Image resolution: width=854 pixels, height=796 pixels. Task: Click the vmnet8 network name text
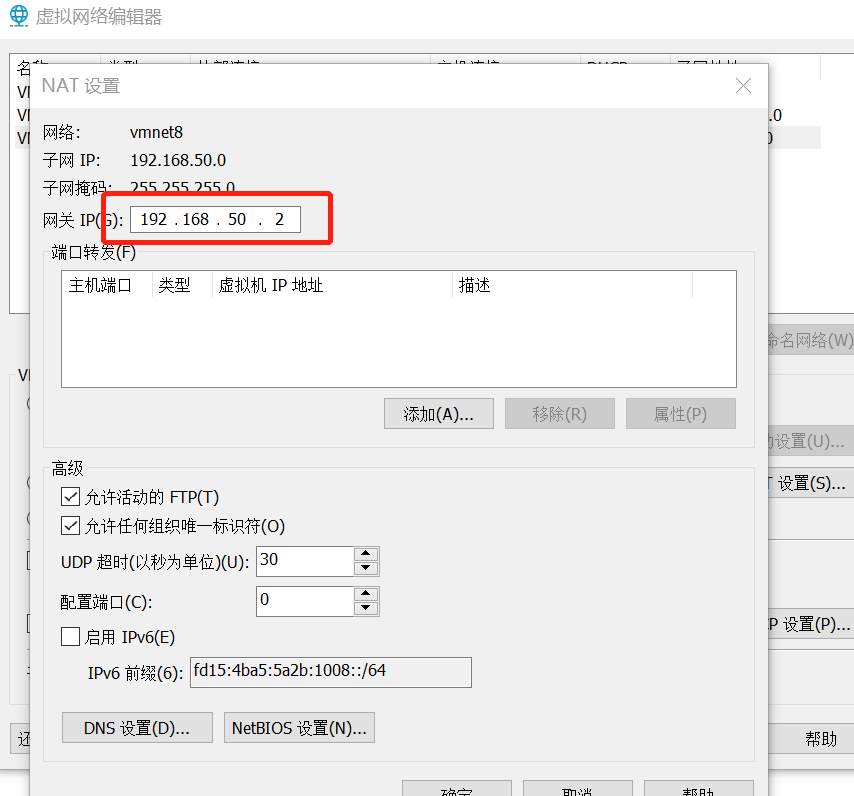[x=156, y=132]
